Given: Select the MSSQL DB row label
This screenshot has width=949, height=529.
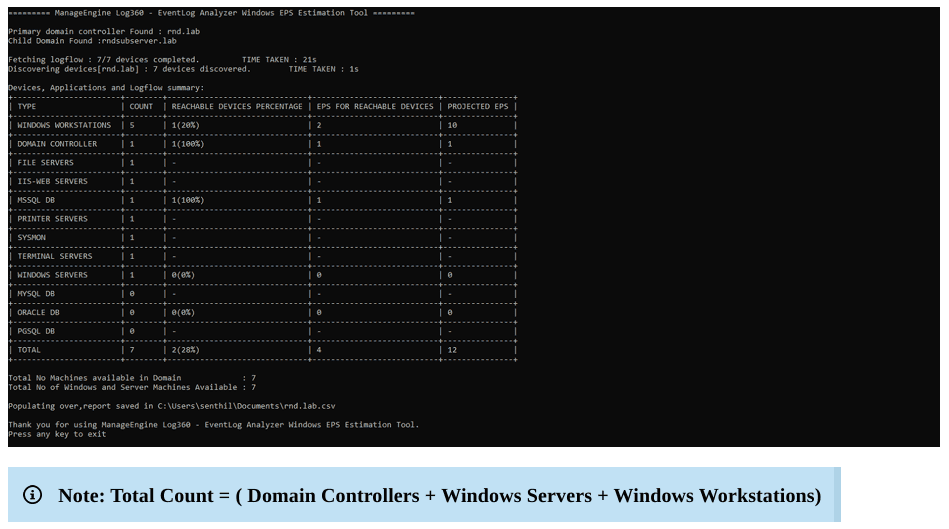Looking at the screenshot, I should point(36,200).
